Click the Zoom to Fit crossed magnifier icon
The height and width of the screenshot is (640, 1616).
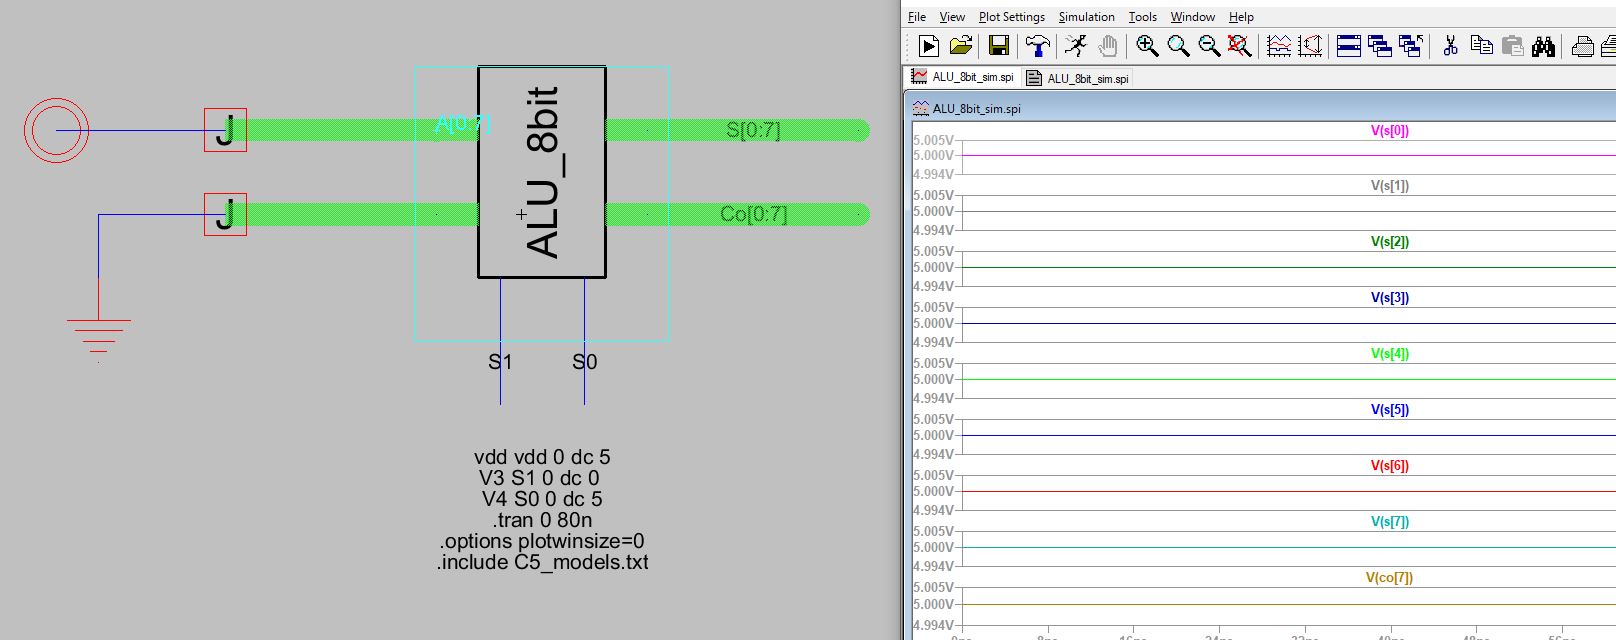pos(1240,46)
